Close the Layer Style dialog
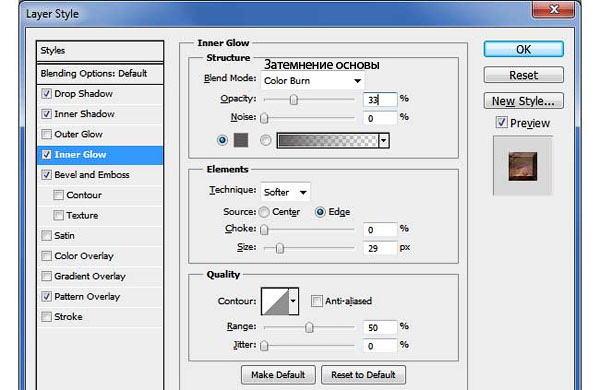The height and width of the screenshot is (390, 600). tap(553, 9)
